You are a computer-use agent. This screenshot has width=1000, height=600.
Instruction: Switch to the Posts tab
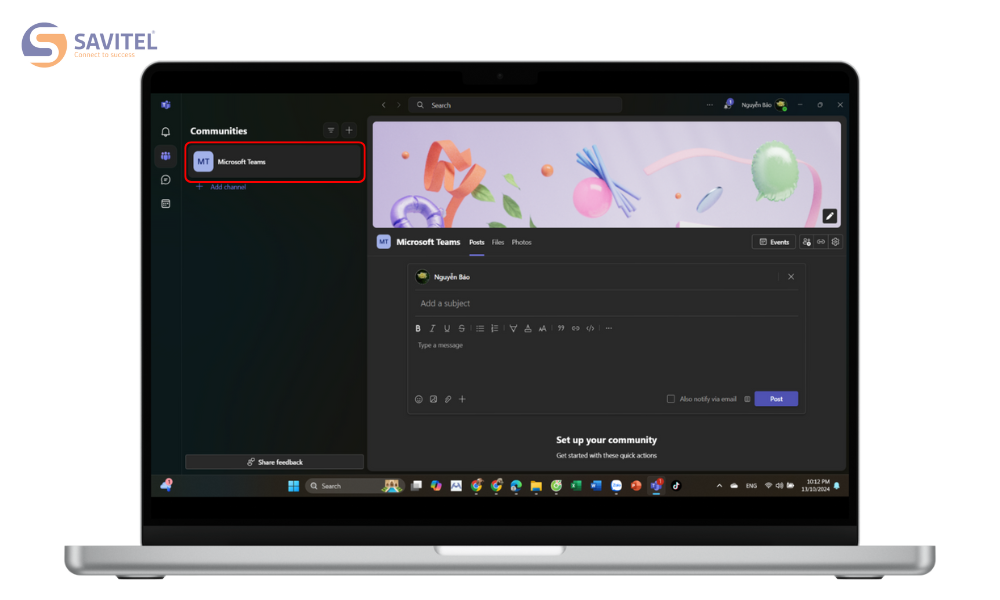(x=477, y=242)
